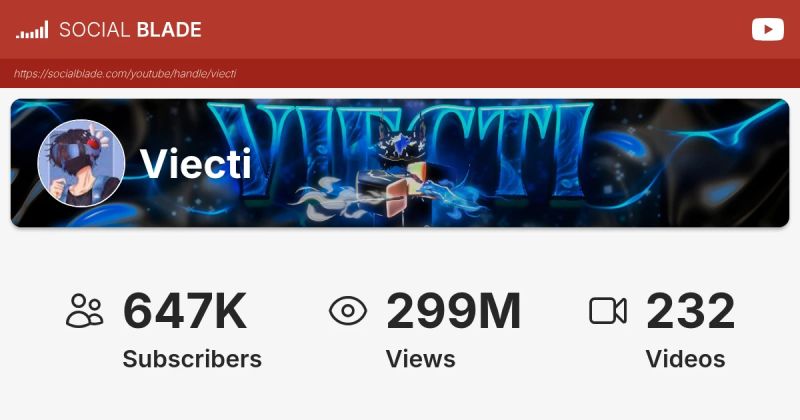This screenshot has height=420, width=800.
Task: Click the Subscribers label
Action: coord(192,359)
